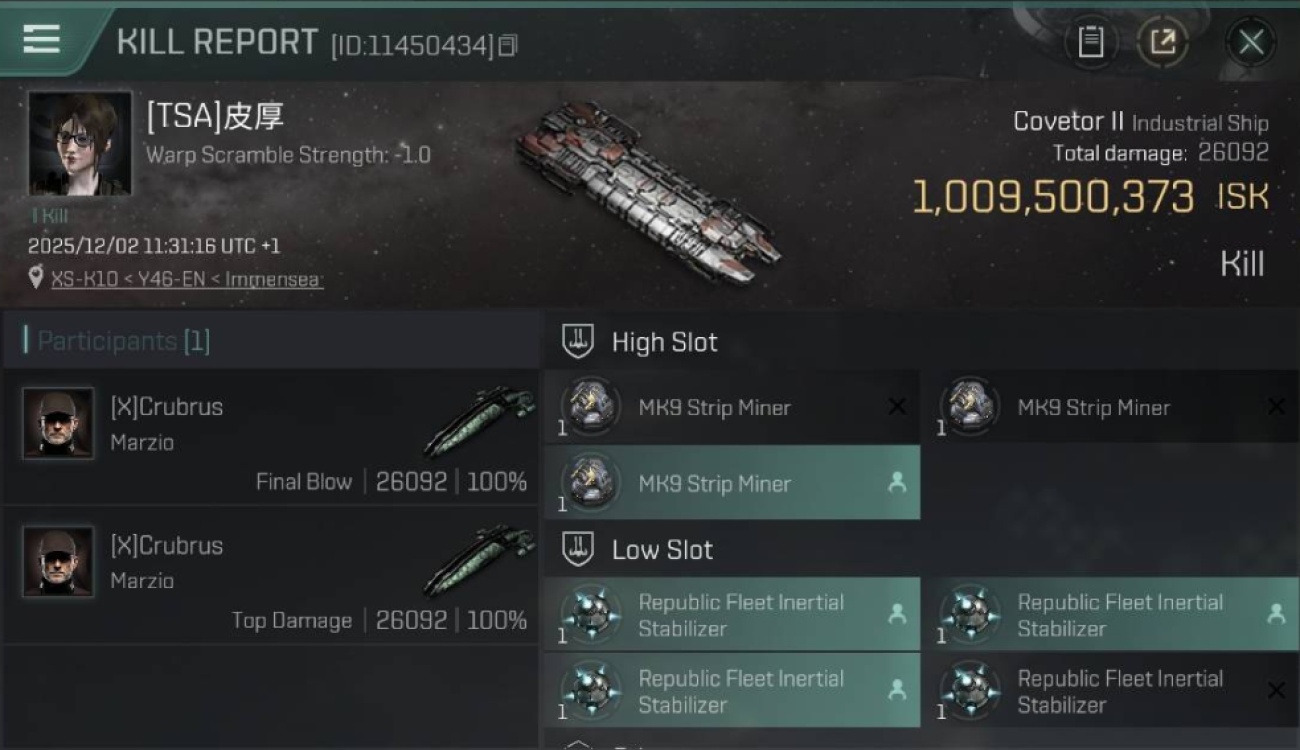Image resolution: width=1300 pixels, height=750 pixels.
Task: Click the Covetor II ship image
Action: (x=648, y=190)
